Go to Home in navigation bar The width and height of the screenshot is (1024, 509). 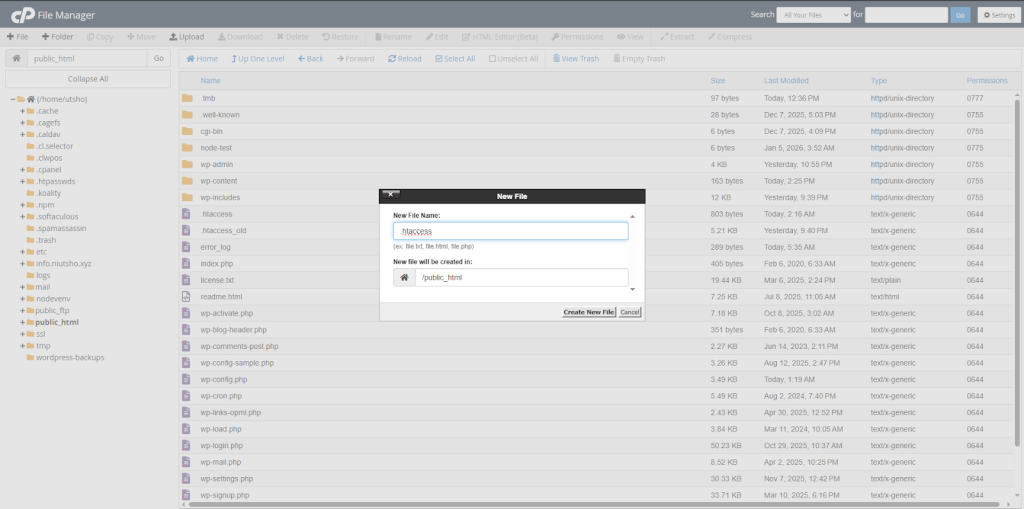coord(202,59)
